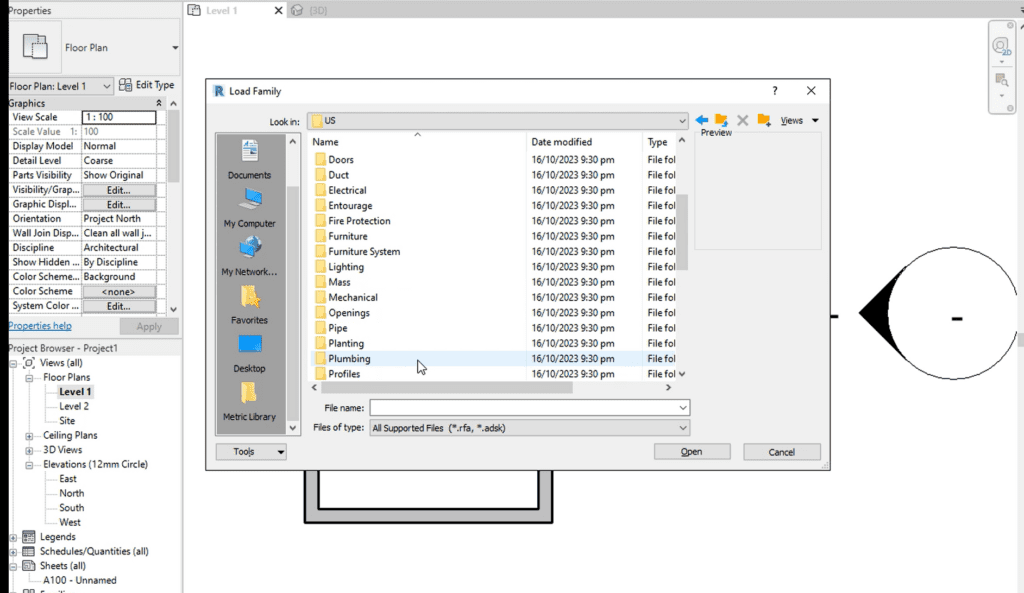The image size is (1024, 593).
Task: Open Documents shortcut in places sidebar
Action: click(x=249, y=158)
